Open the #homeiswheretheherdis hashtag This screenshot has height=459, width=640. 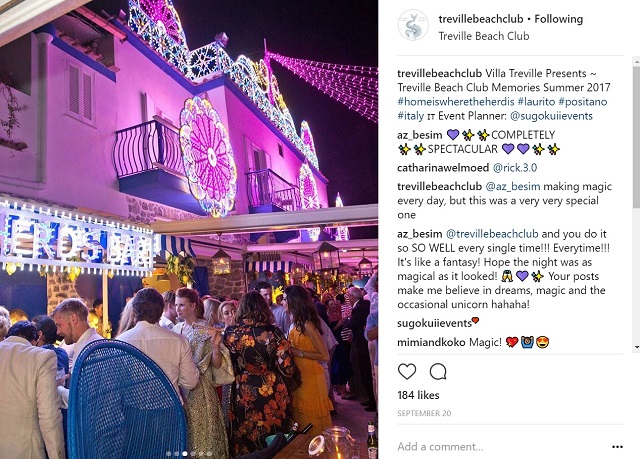coord(456,102)
